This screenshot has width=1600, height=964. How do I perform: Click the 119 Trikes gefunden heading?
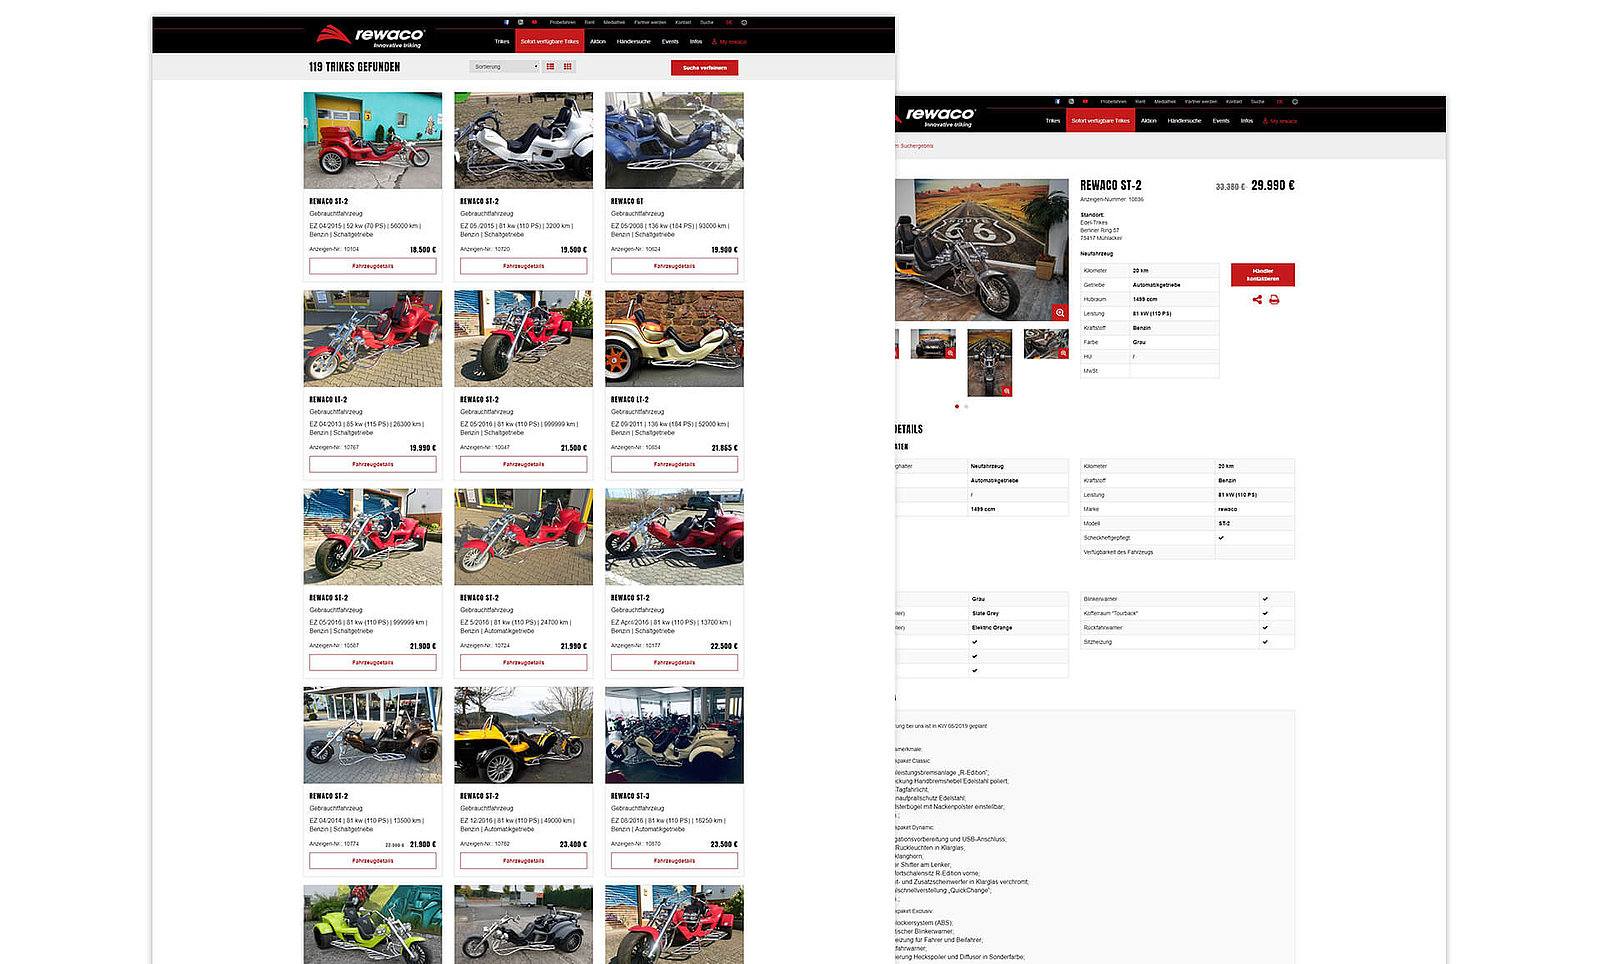click(355, 67)
